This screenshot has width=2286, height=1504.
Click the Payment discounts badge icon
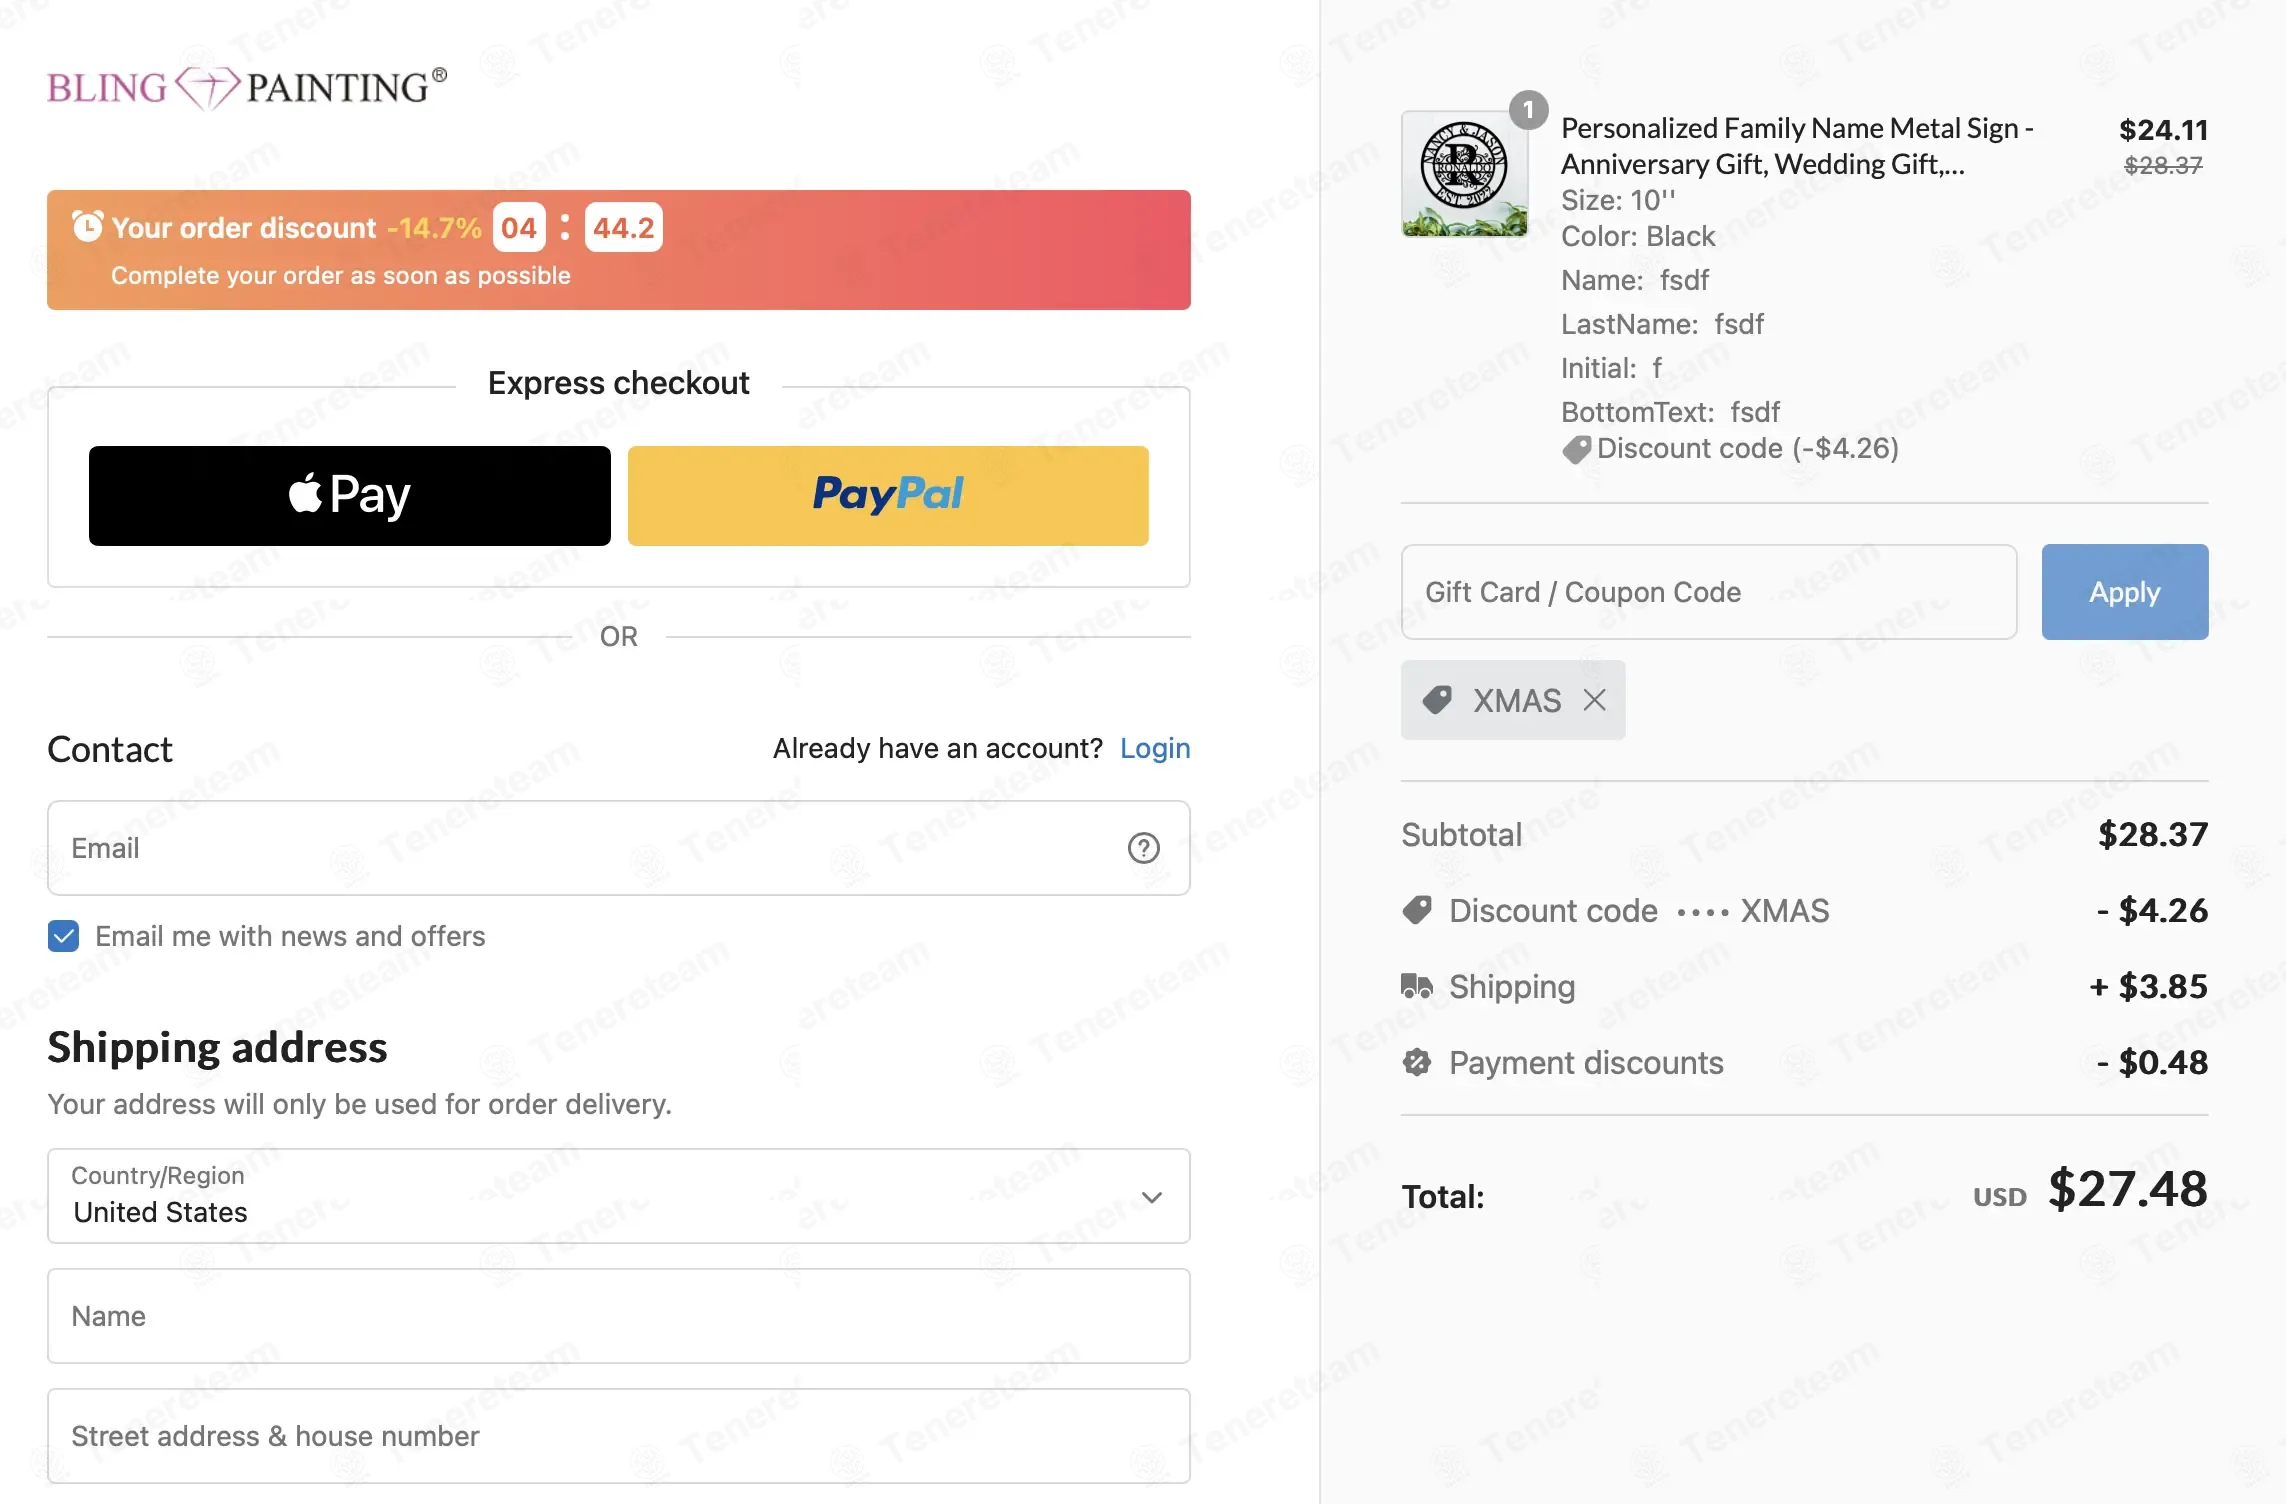pyautogui.click(x=1417, y=1062)
